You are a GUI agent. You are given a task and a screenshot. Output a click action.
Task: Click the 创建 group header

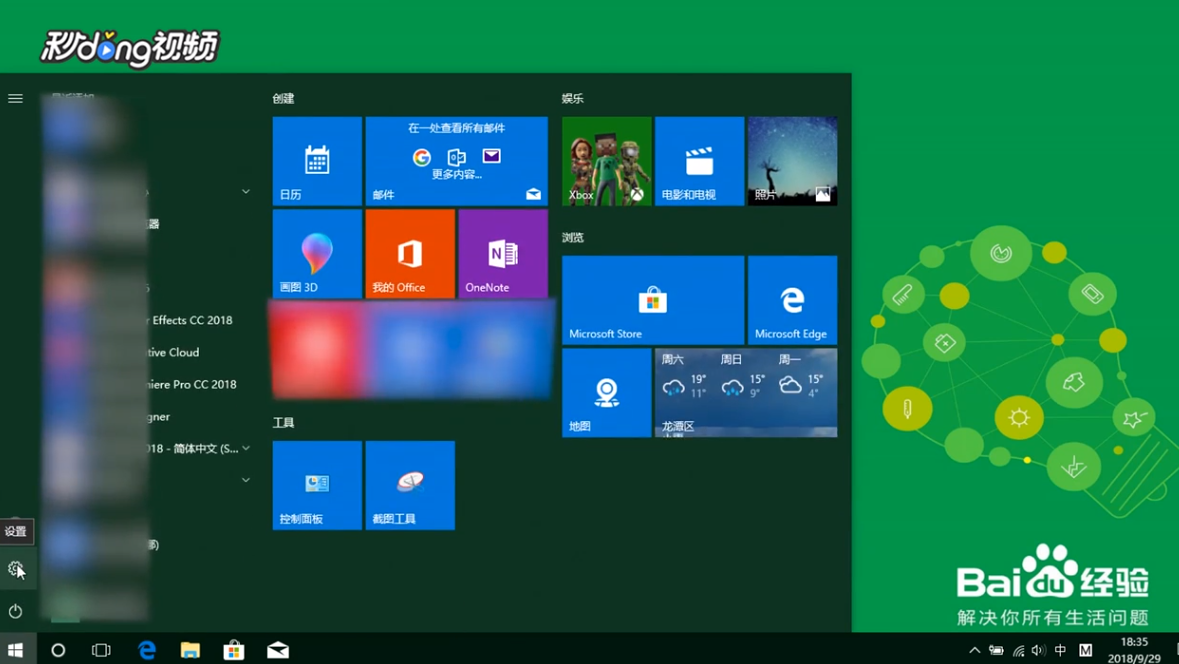coord(283,99)
